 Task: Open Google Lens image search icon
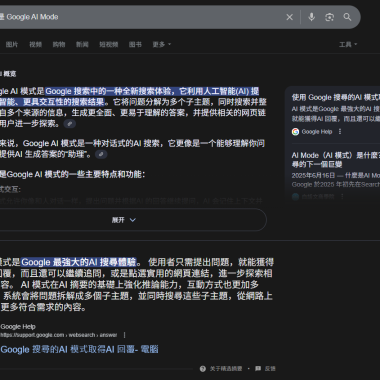[x=329, y=17]
